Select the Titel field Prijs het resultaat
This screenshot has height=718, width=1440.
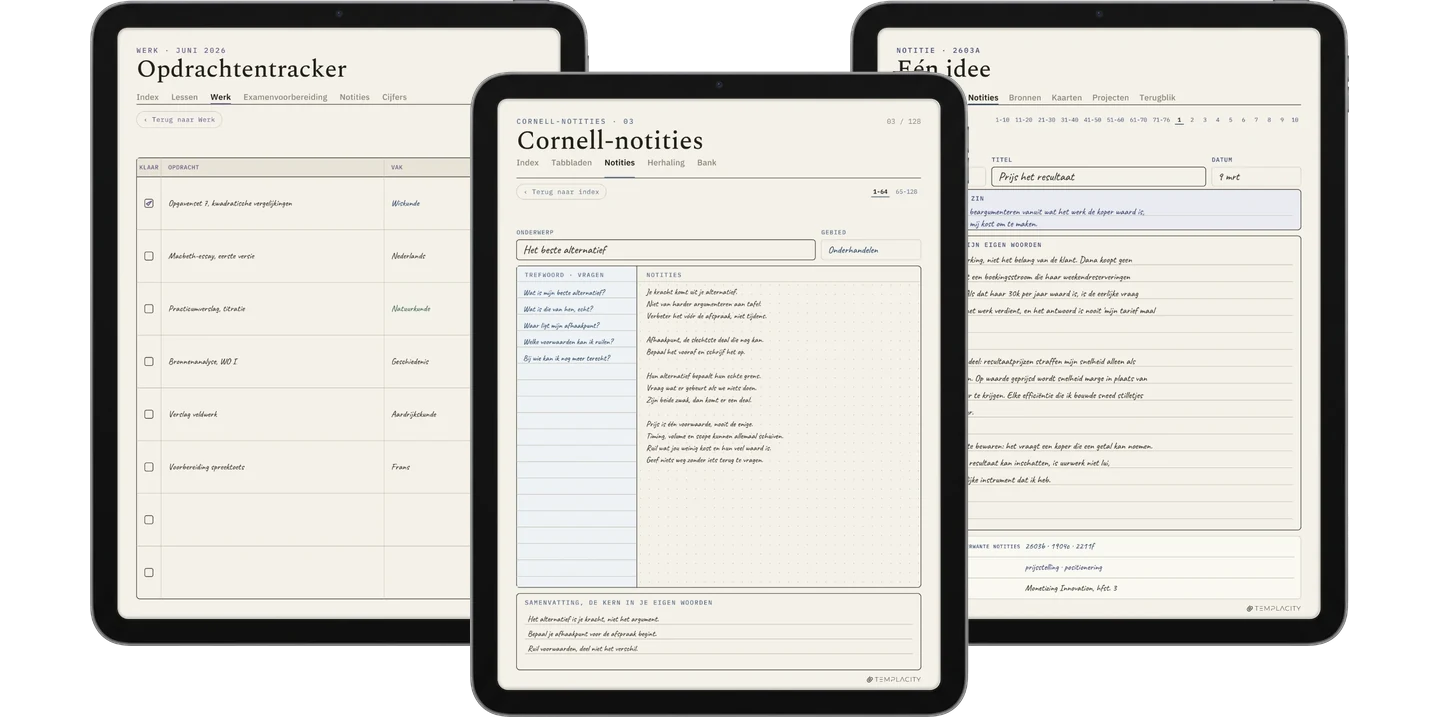[x=1098, y=177]
